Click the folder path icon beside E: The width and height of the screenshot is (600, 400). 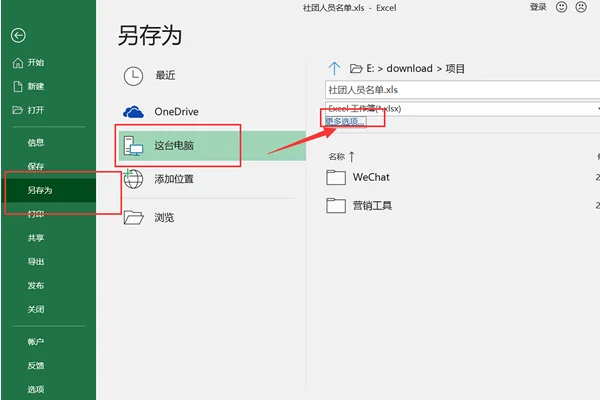pyautogui.click(x=356, y=69)
